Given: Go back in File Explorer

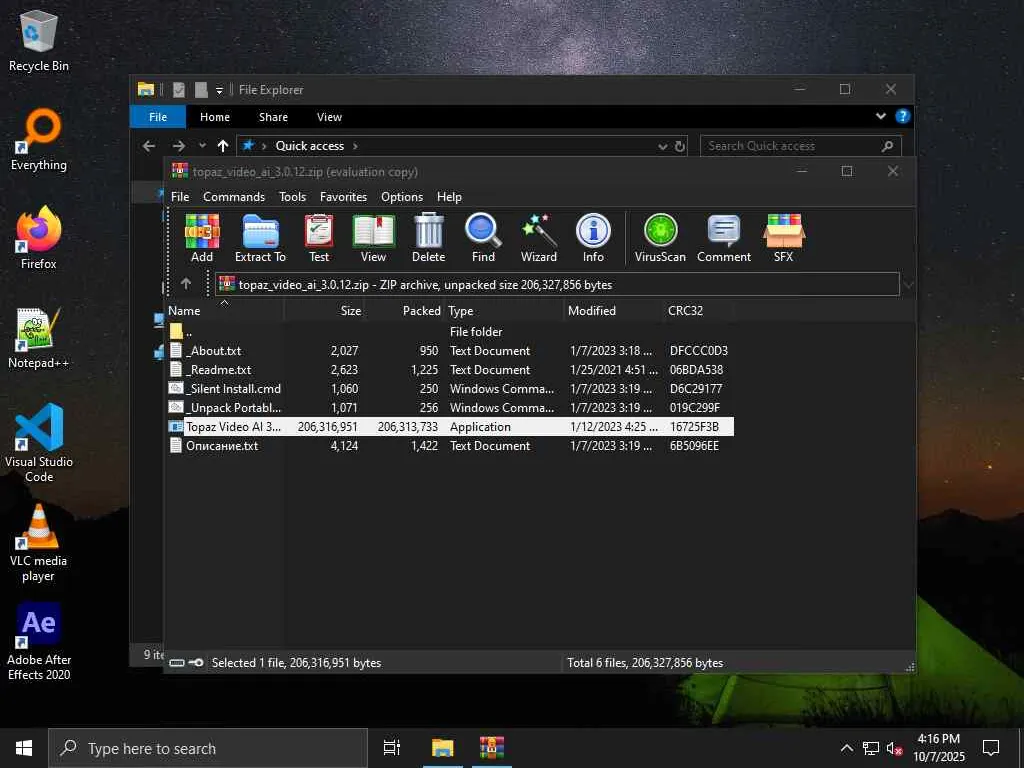Looking at the screenshot, I should (x=149, y=146).
